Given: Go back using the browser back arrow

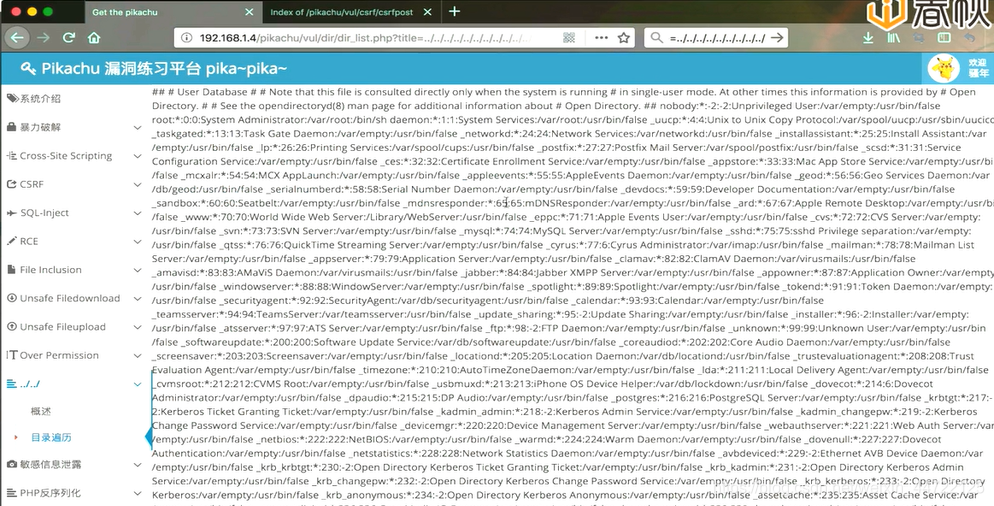Looking at the screenshot, I should pos(18,37).
